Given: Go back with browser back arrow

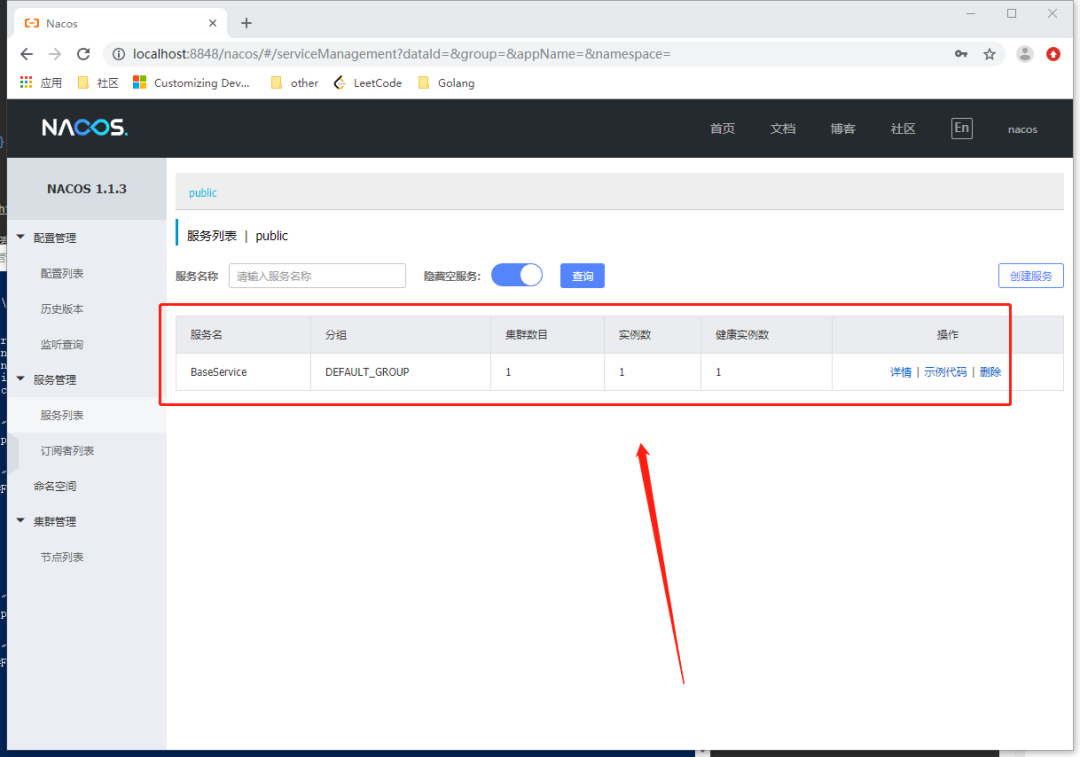Looking at the screenshot, I should coord(26,54).
